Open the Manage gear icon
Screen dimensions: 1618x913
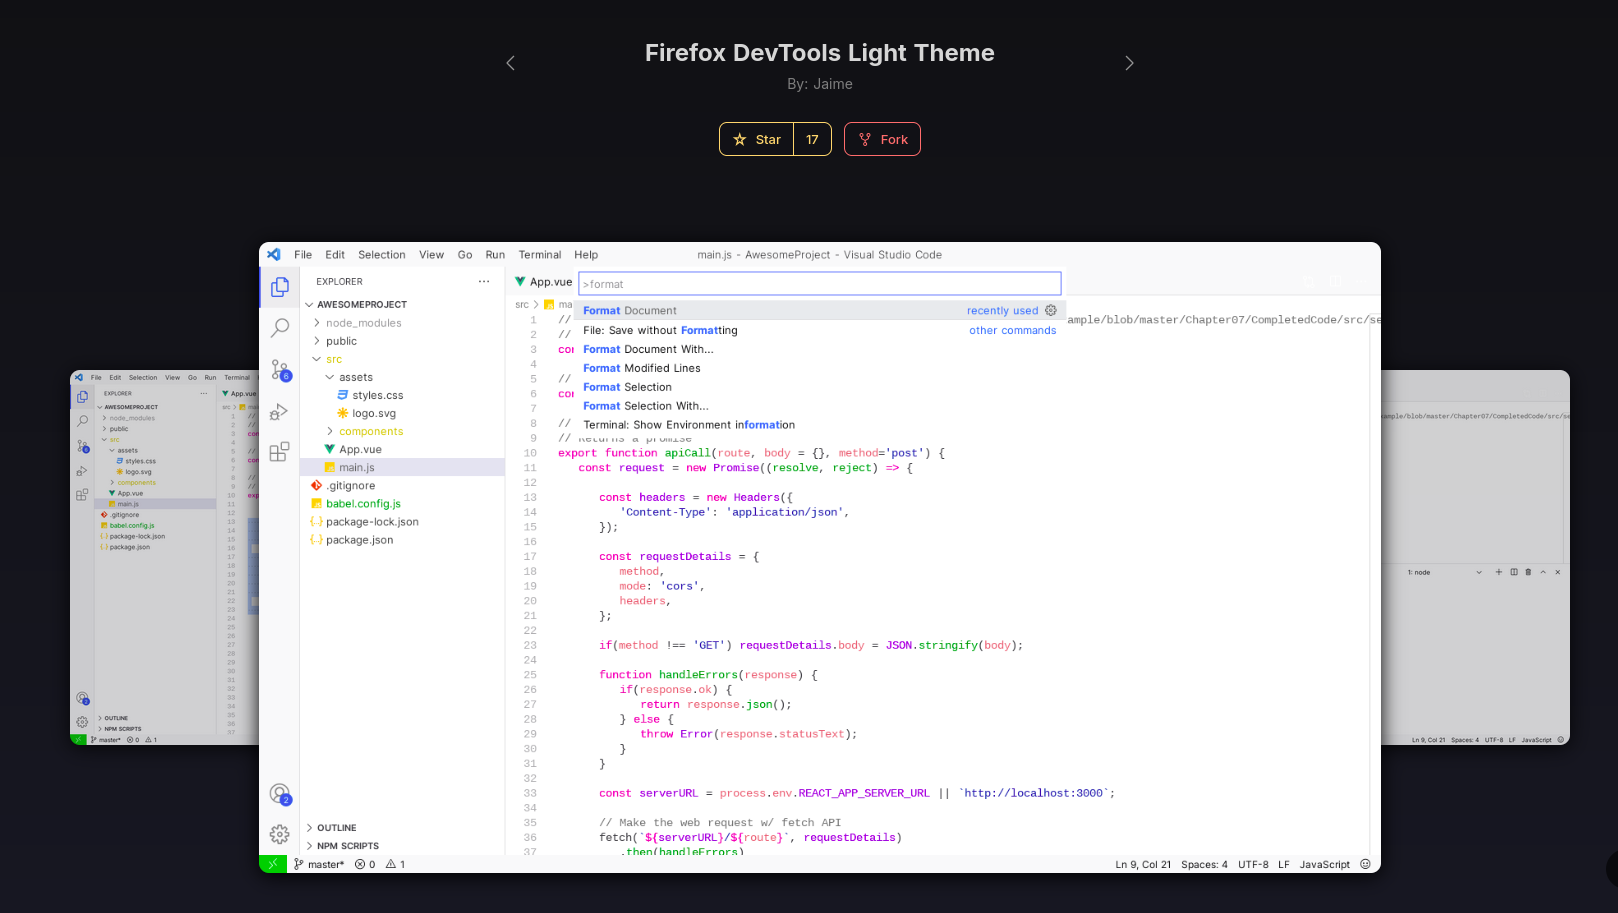click(x=280, y=834)
